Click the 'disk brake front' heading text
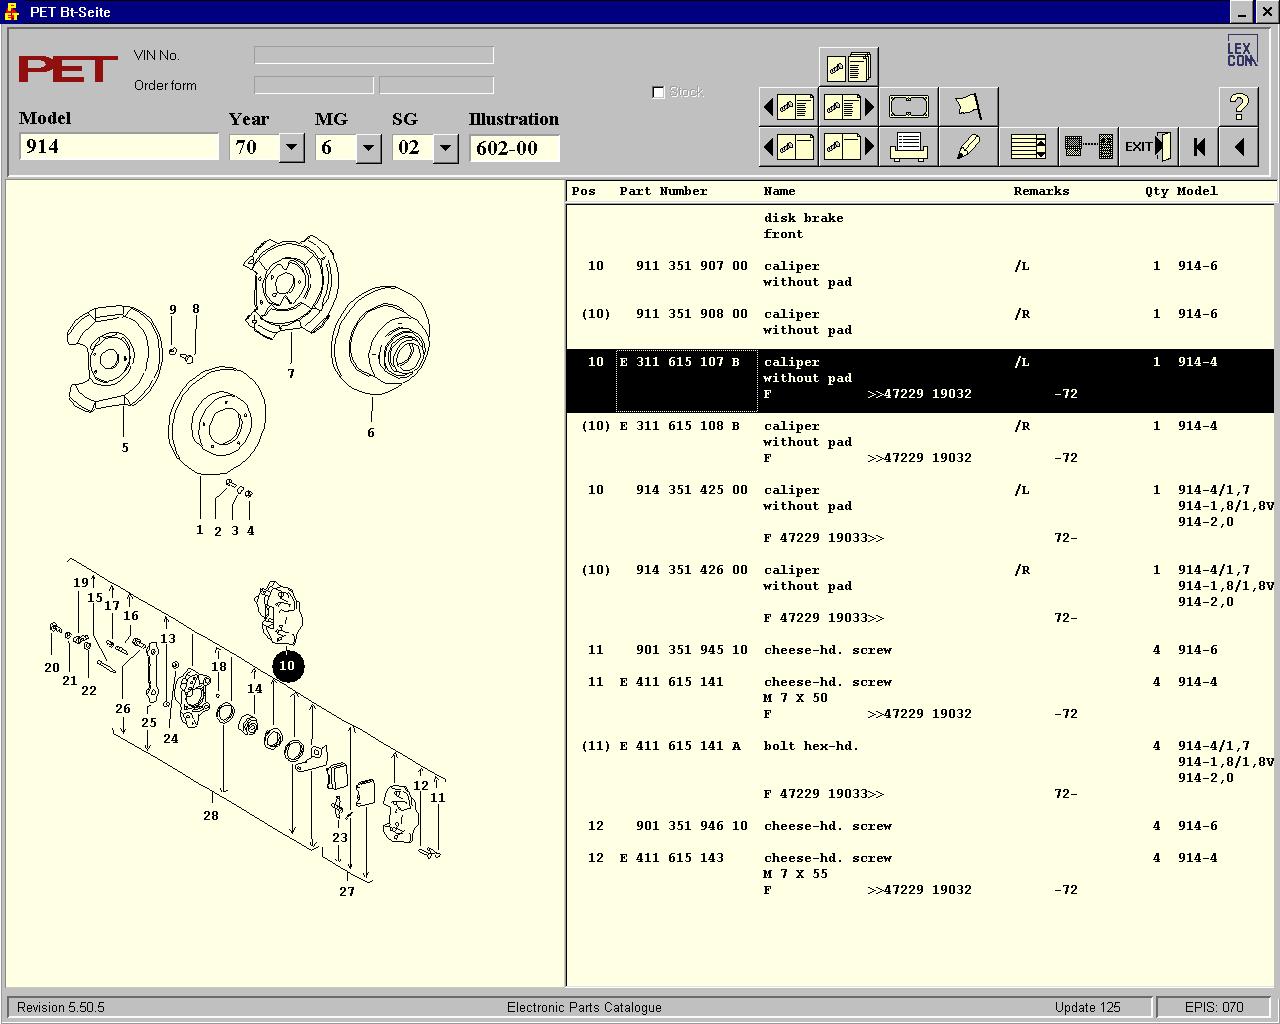This screenshot has height=1024, width=1280. 803,226
